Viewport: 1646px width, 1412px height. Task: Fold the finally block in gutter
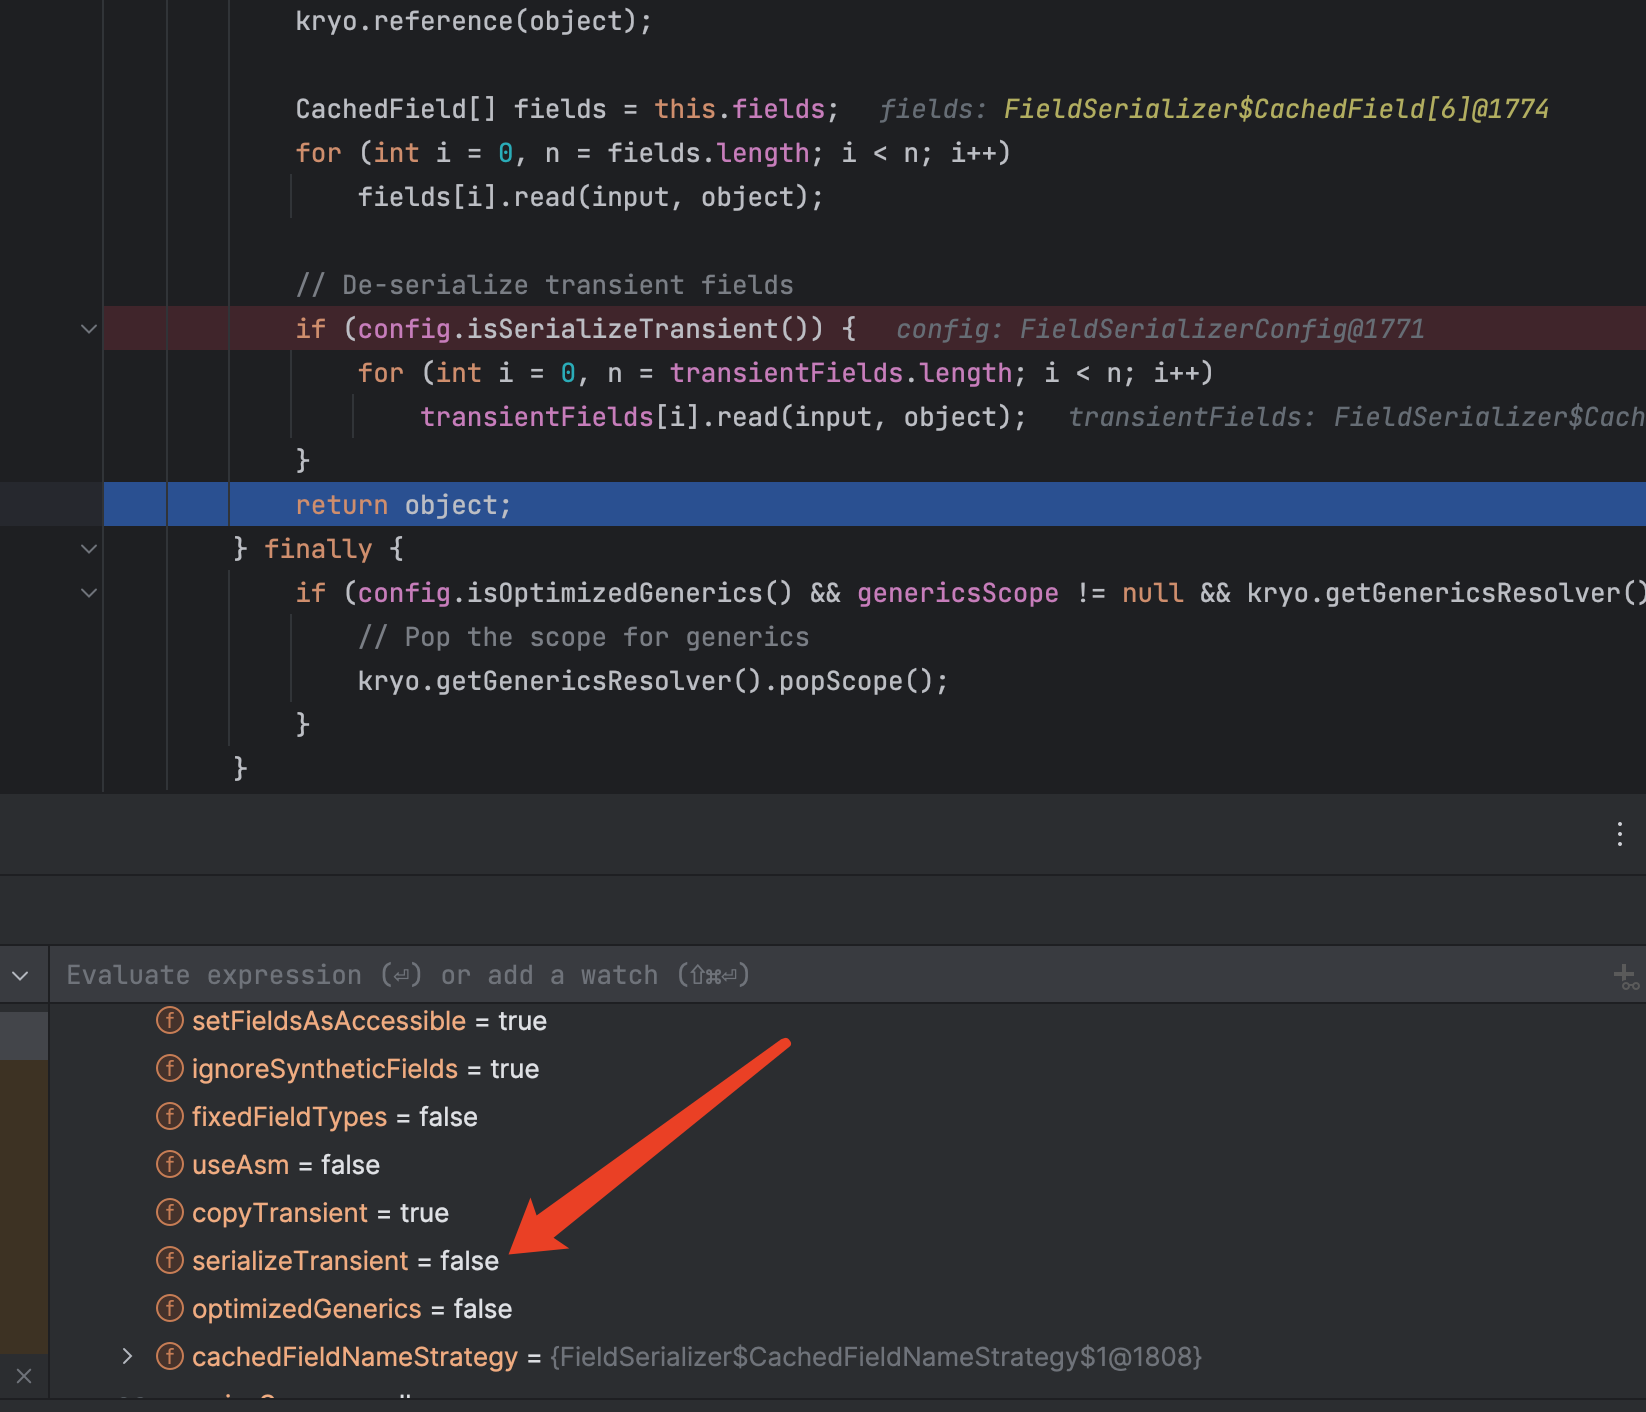89,549
